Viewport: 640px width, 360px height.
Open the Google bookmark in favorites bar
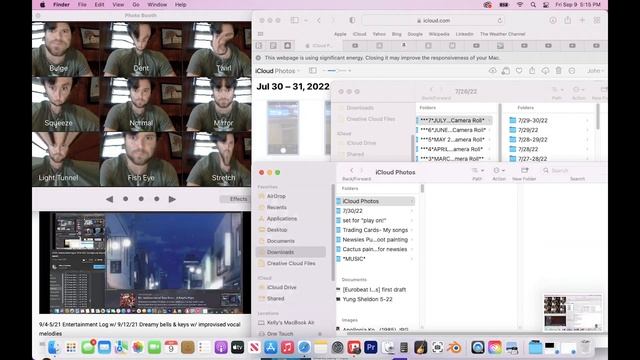click(415, 34)
